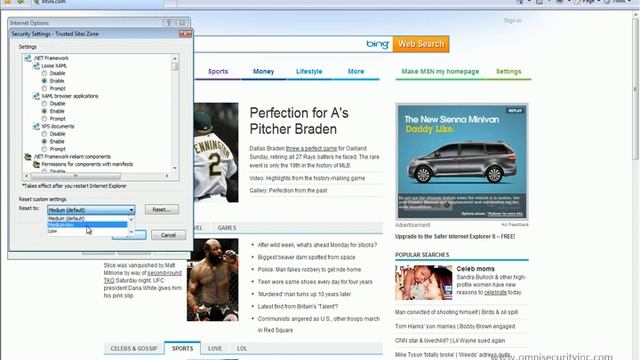Click Upgrade to Safer Internet Explorer 8 link
The height and width of the screenshot is (360, 640).
455,236
